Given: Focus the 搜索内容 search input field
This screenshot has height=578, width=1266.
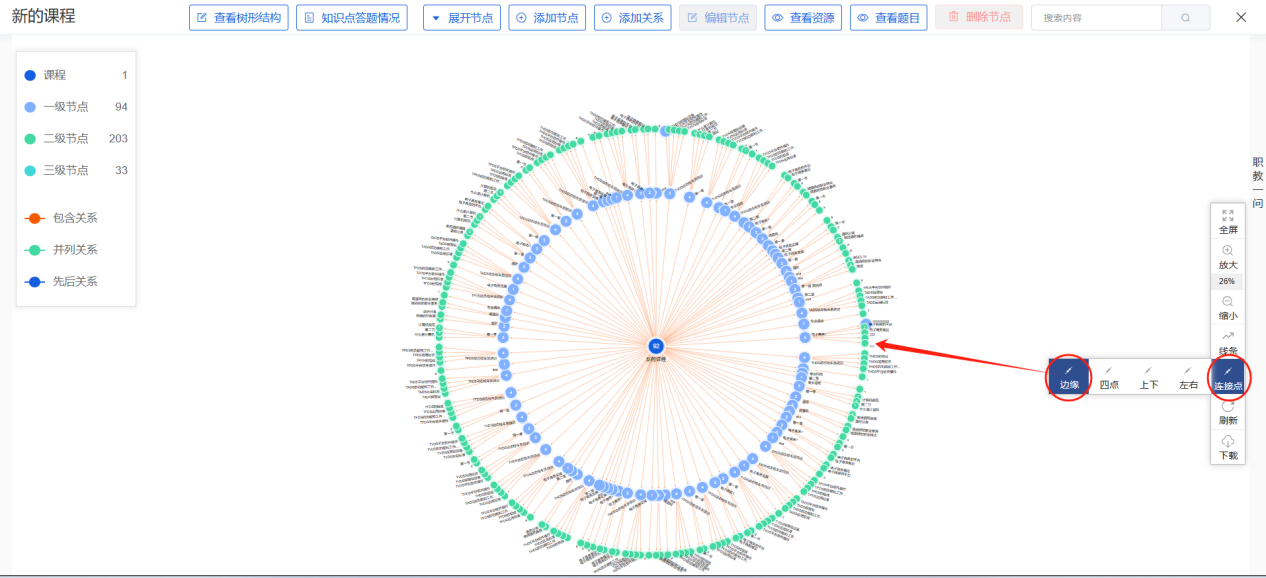Looking at the screenshot, I should 1096,18.
